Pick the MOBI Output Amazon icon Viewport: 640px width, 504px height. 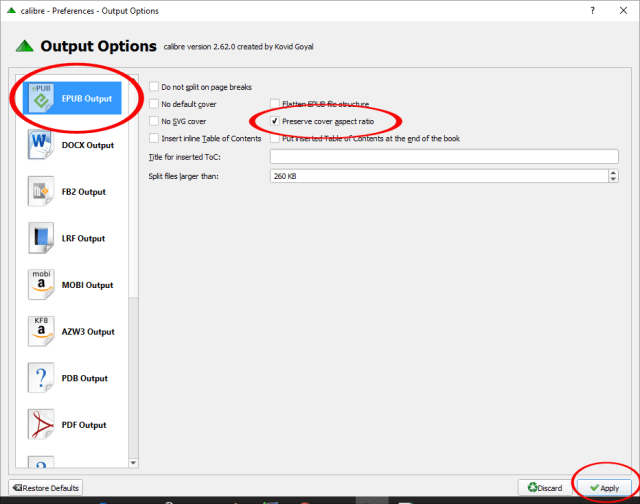pyautogui.click(x=41, y=284)
